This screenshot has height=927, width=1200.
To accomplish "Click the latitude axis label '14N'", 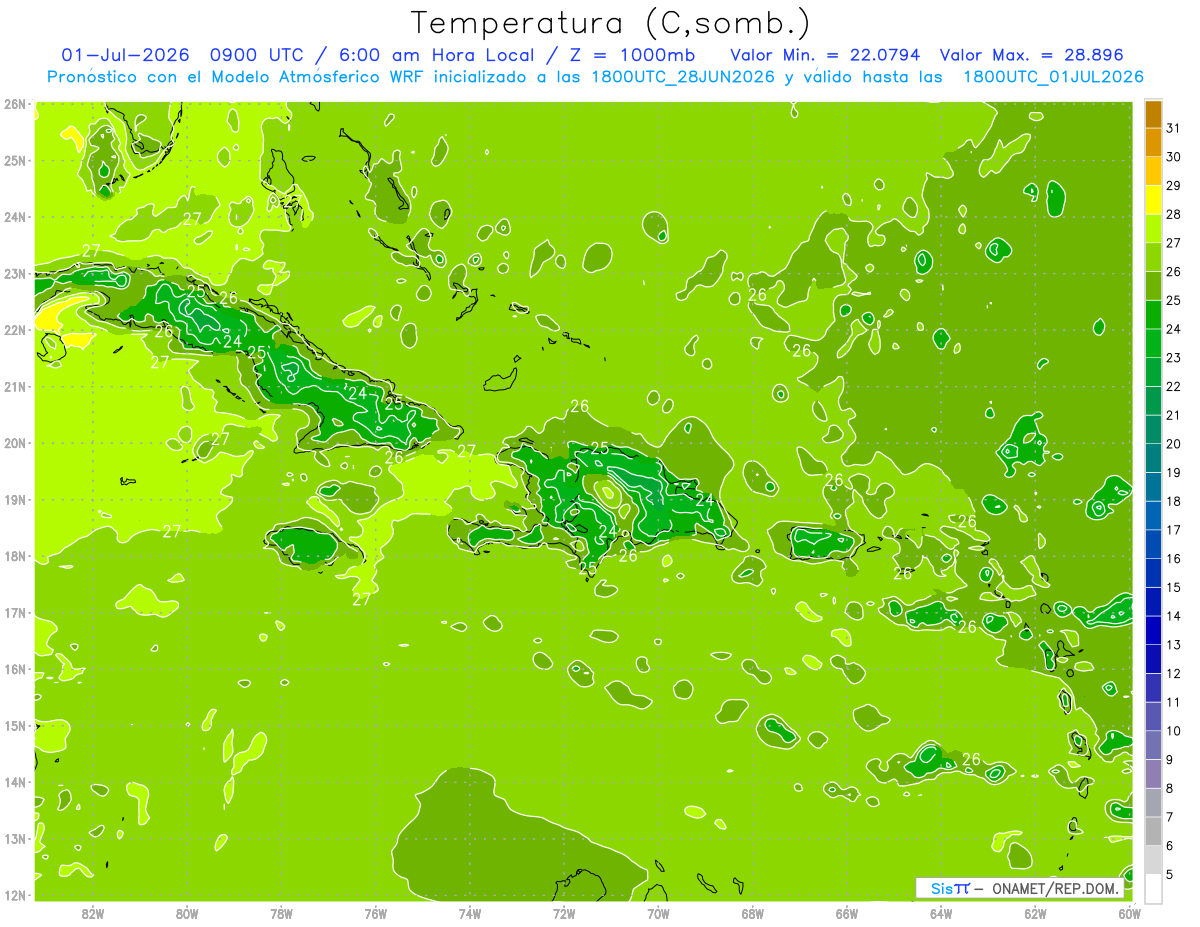I will coord(14,782).
